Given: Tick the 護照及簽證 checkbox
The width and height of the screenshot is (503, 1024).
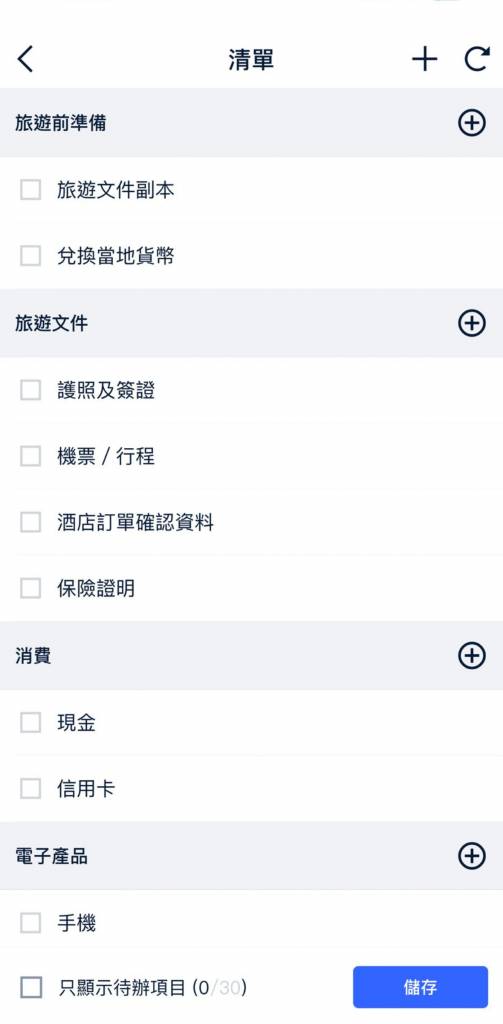Looking at the screenshot, I should point(31,391).
